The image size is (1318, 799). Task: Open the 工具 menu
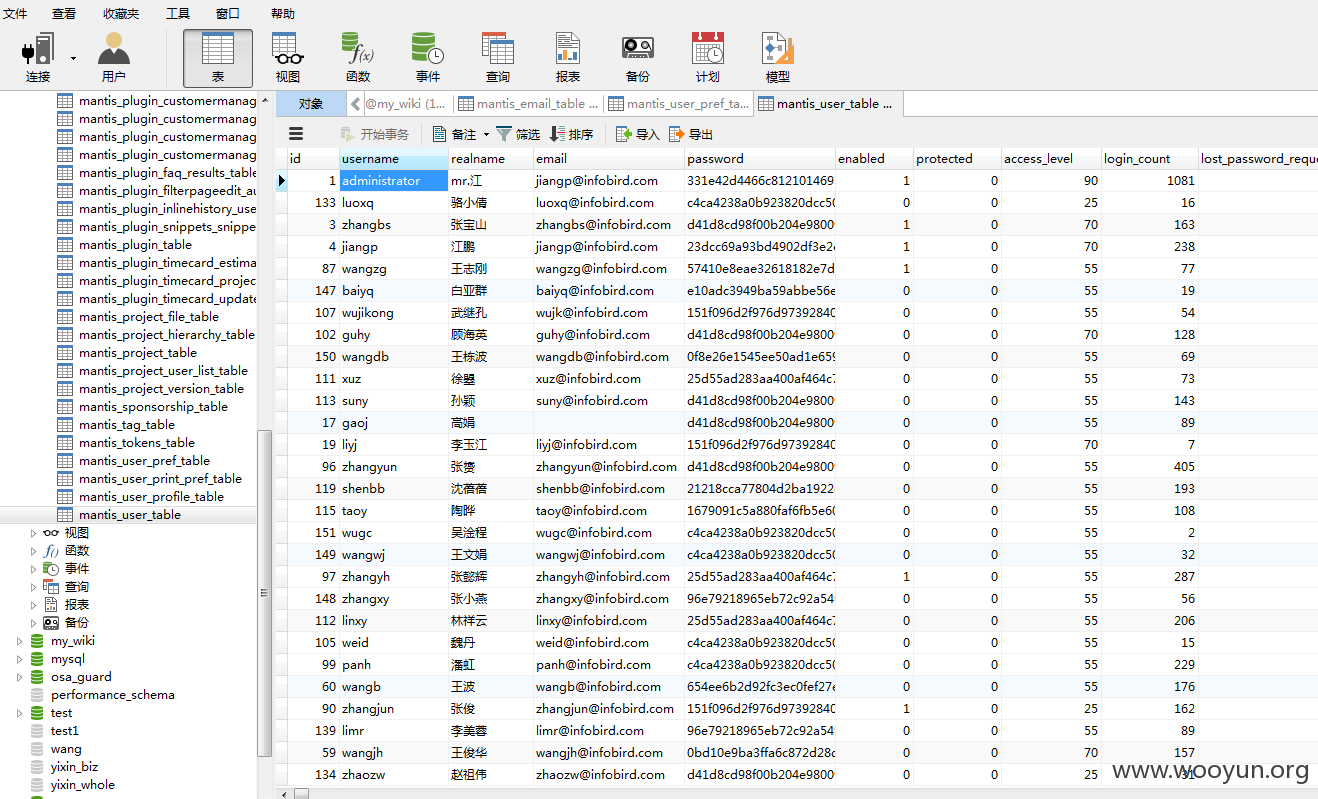[178, 13]
